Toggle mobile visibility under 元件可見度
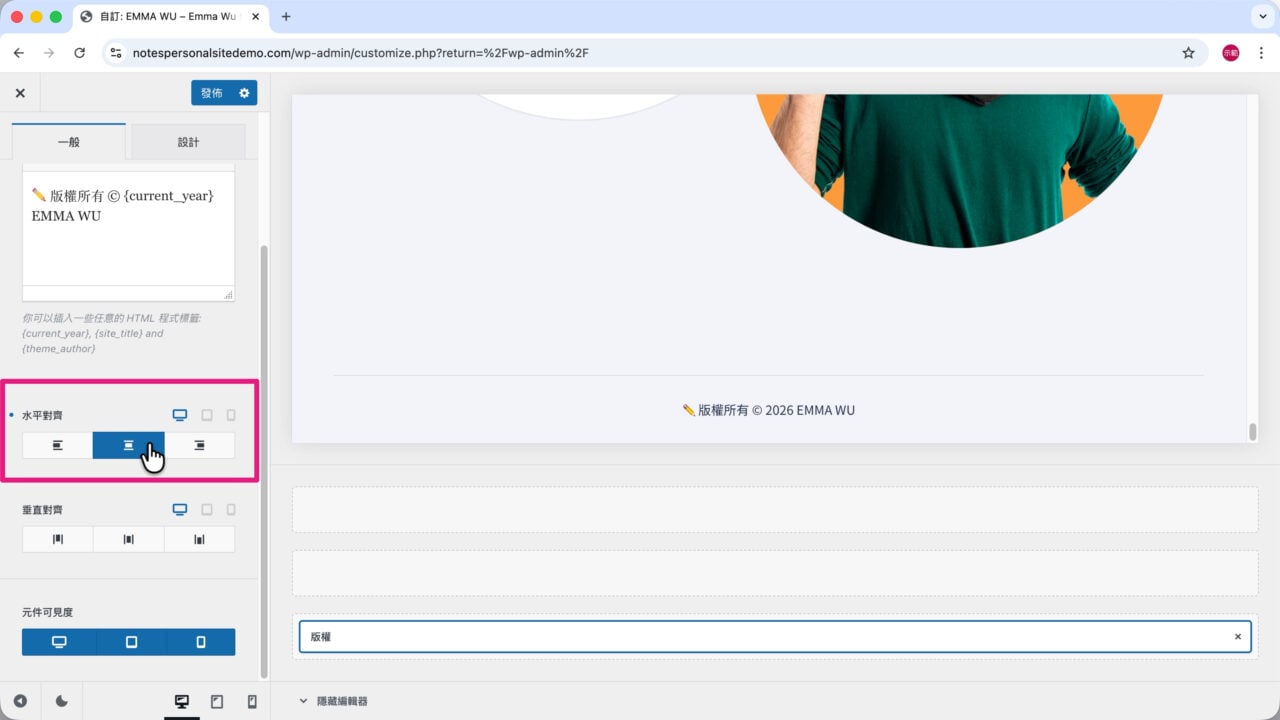 coord(201,642)
